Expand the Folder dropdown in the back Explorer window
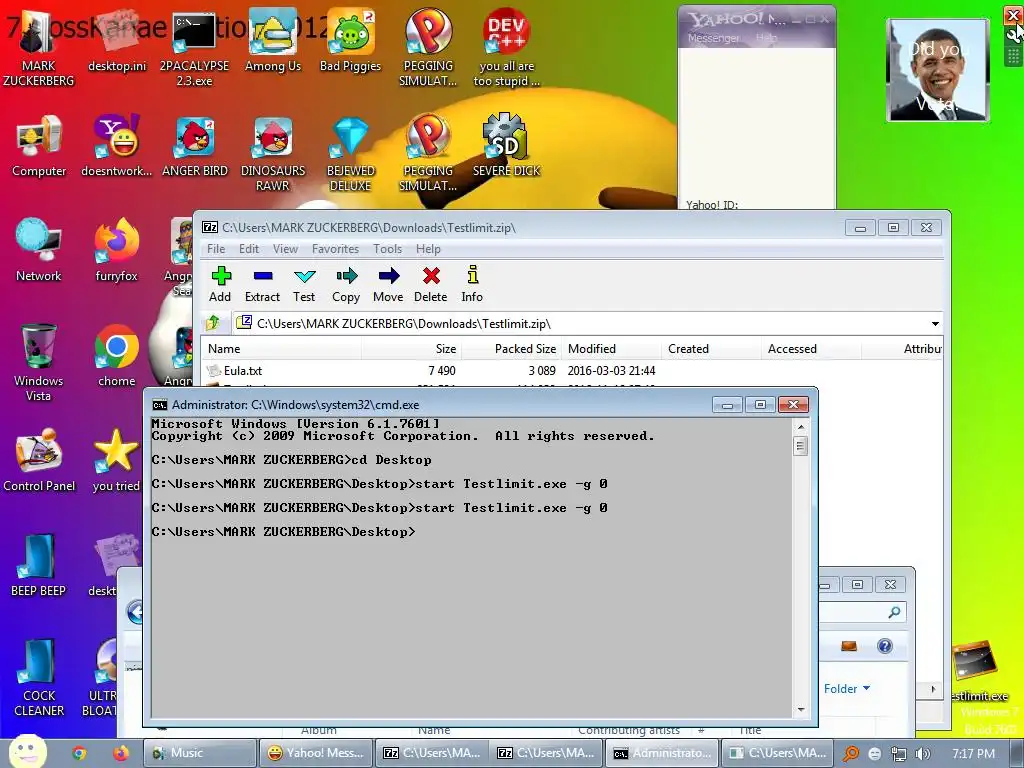 pos(847,688)
